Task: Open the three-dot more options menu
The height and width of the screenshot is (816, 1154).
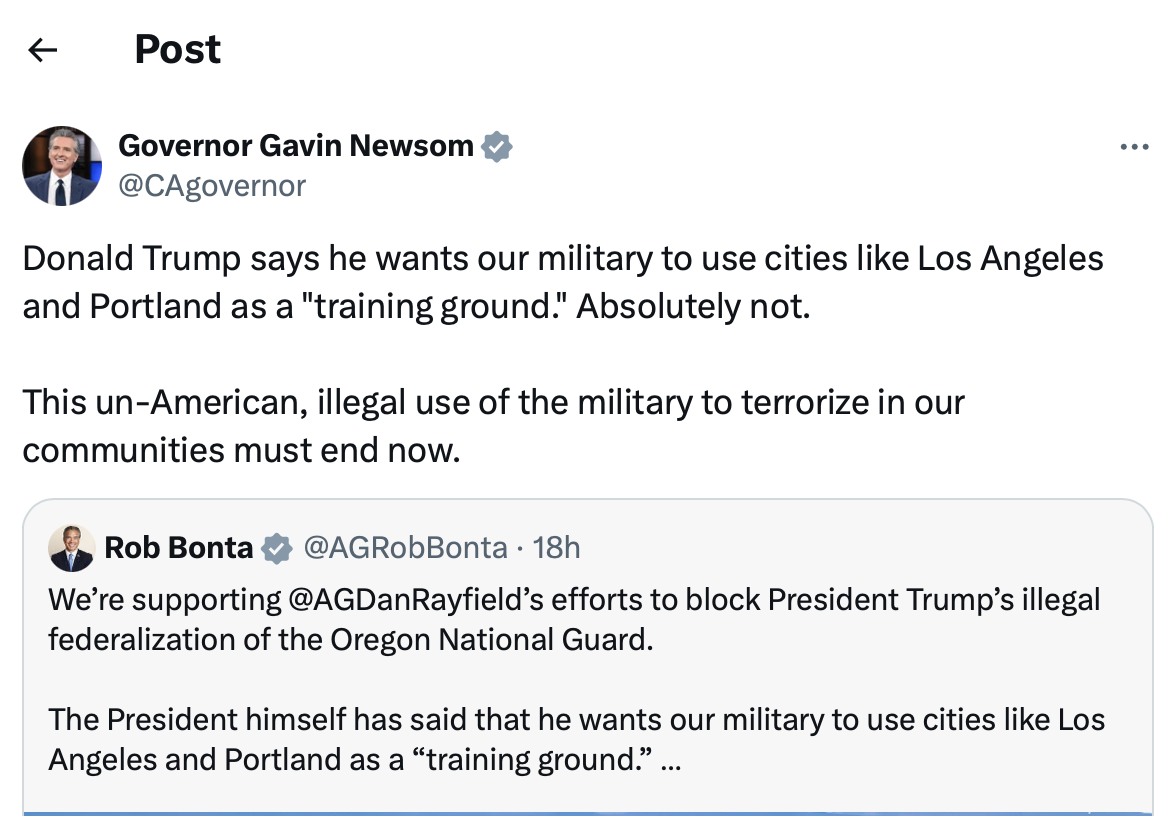Action: coord(1134,148)
